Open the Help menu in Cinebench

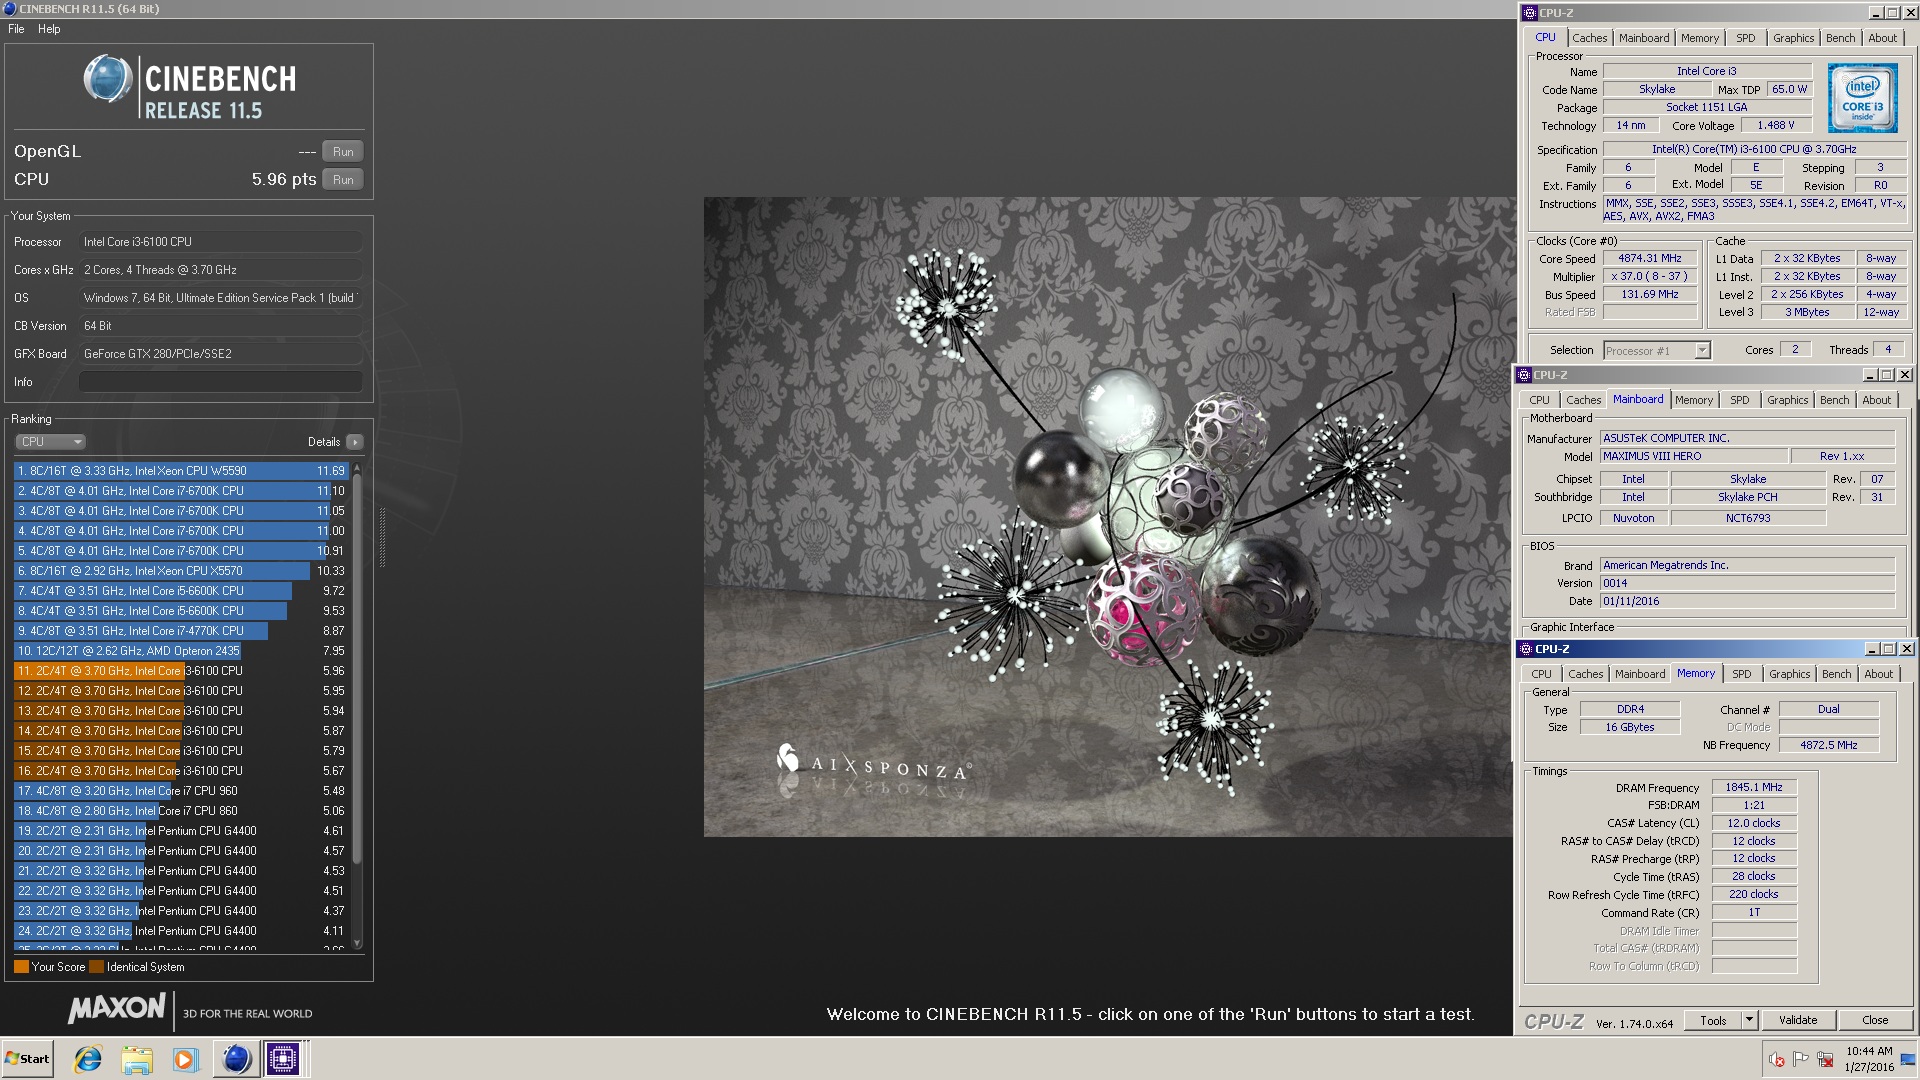pos(49,29)
